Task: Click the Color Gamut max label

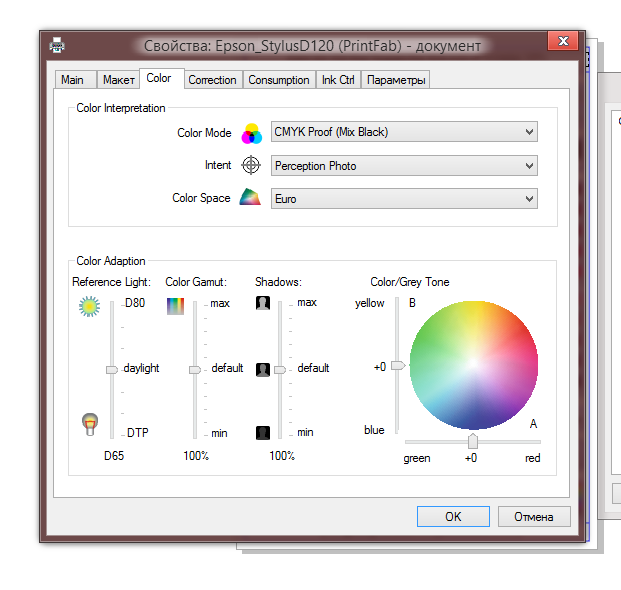Action: [220, 303]
